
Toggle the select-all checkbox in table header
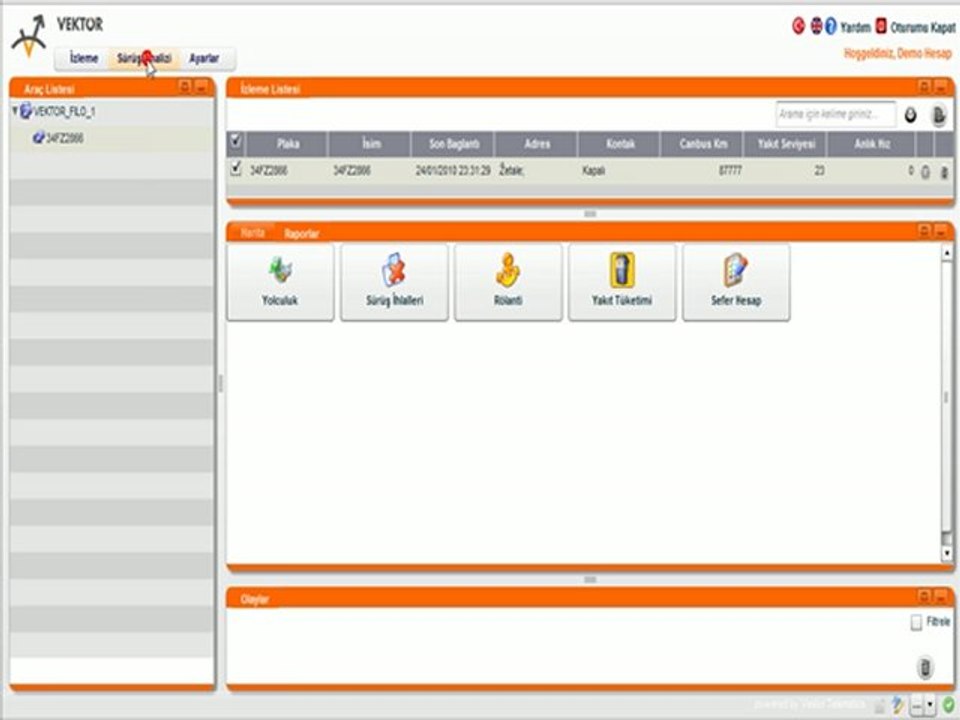click(x=235, y=143)
